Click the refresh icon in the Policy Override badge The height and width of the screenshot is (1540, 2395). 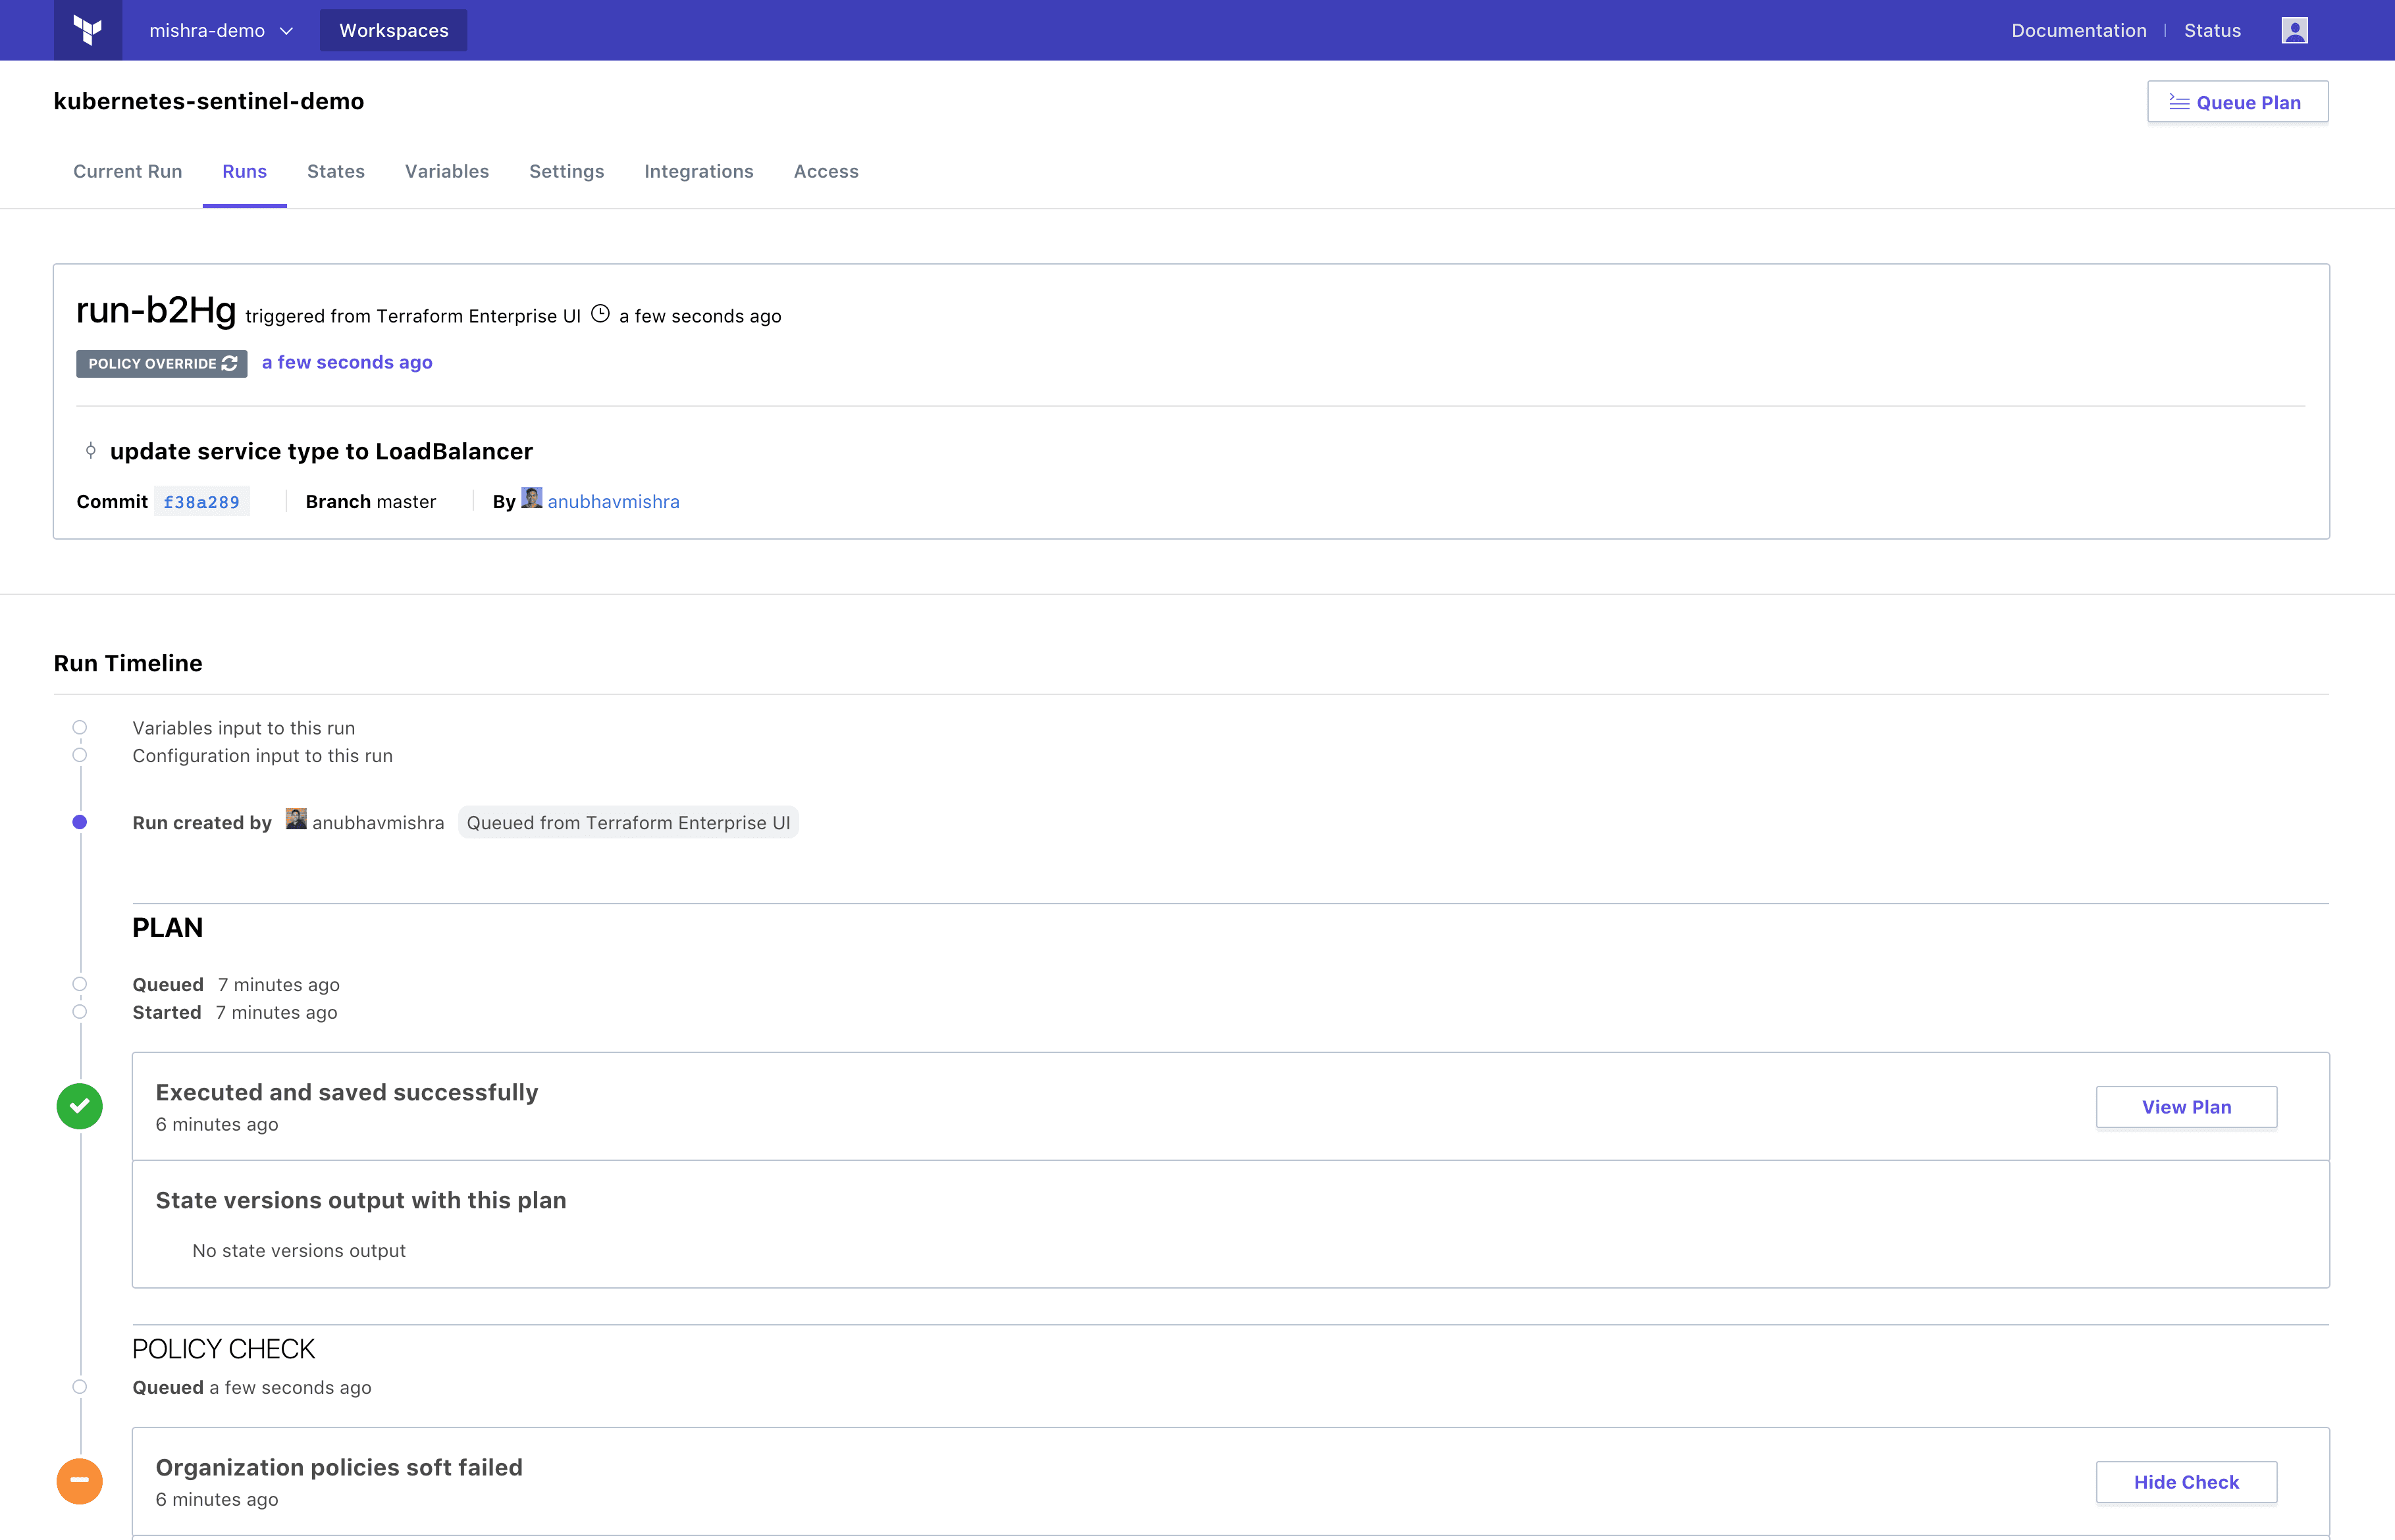230,363
